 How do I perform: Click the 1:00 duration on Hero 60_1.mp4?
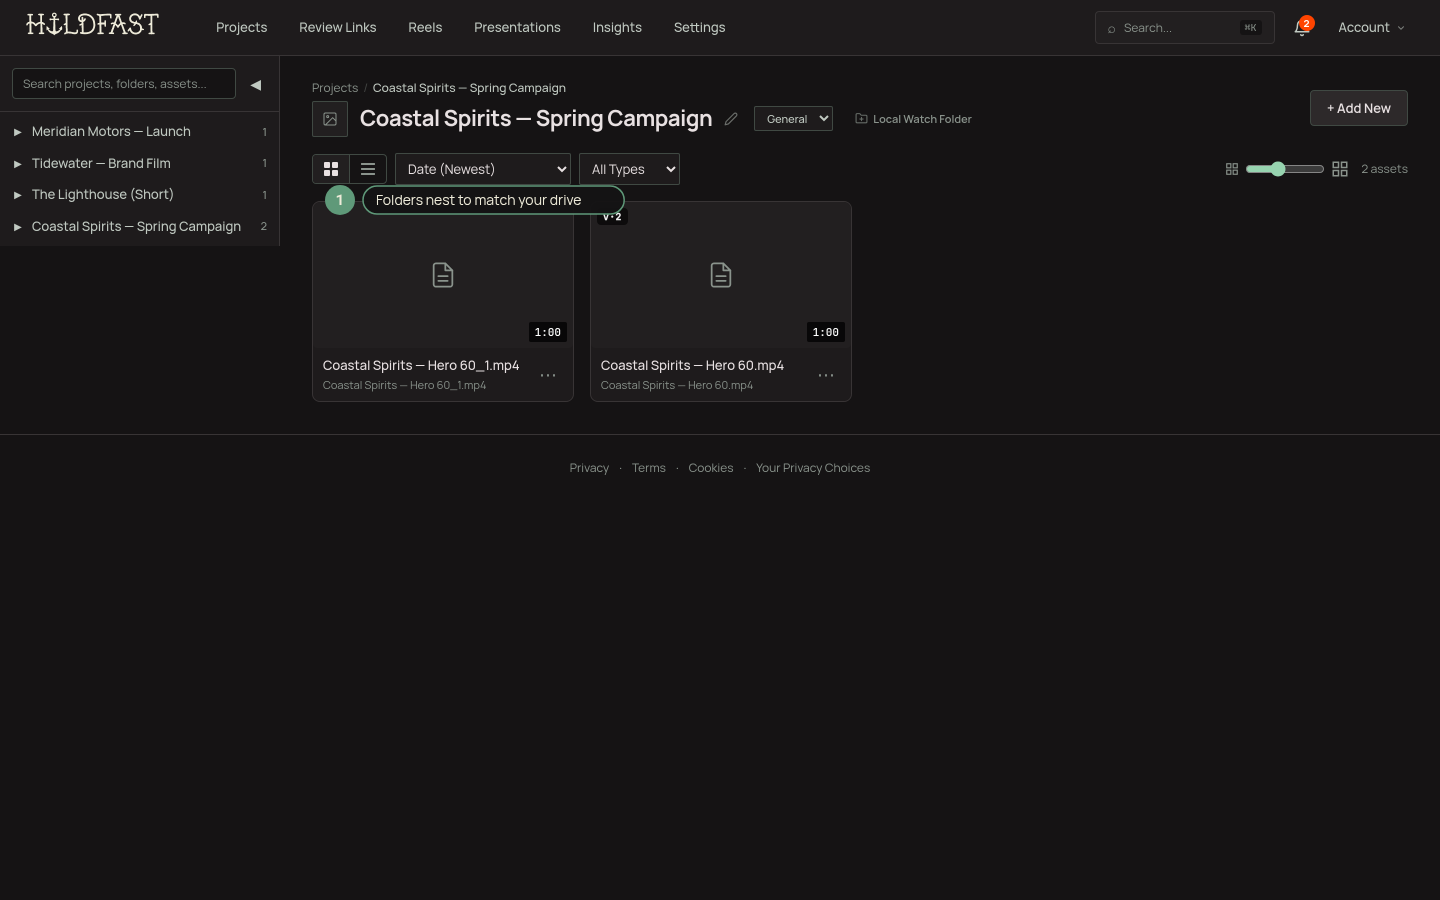[547, 332]
